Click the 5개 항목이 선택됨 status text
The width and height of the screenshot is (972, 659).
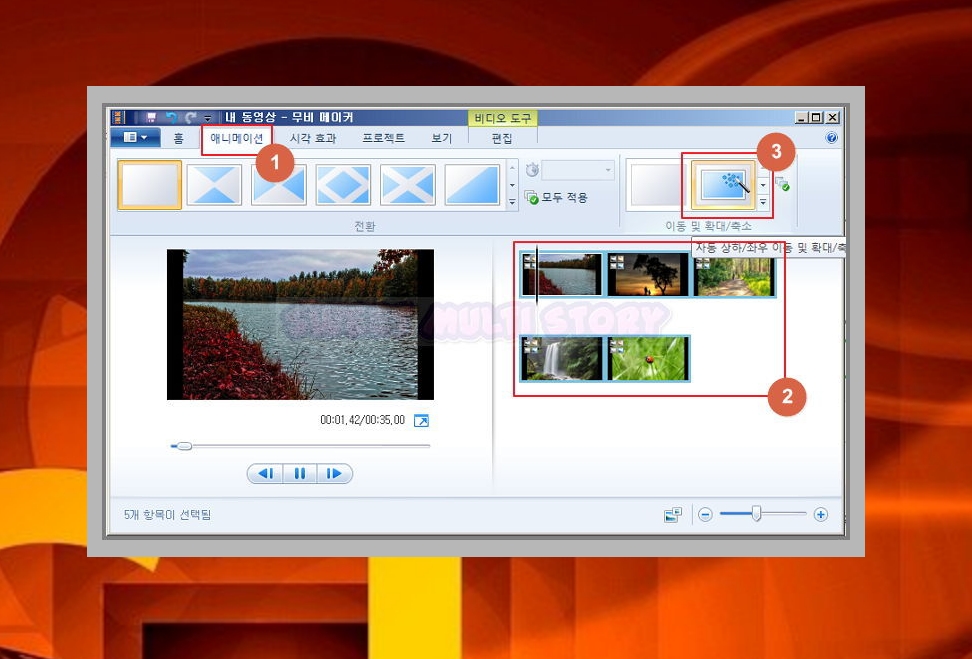pyautogui.click(x=167, y=515)
